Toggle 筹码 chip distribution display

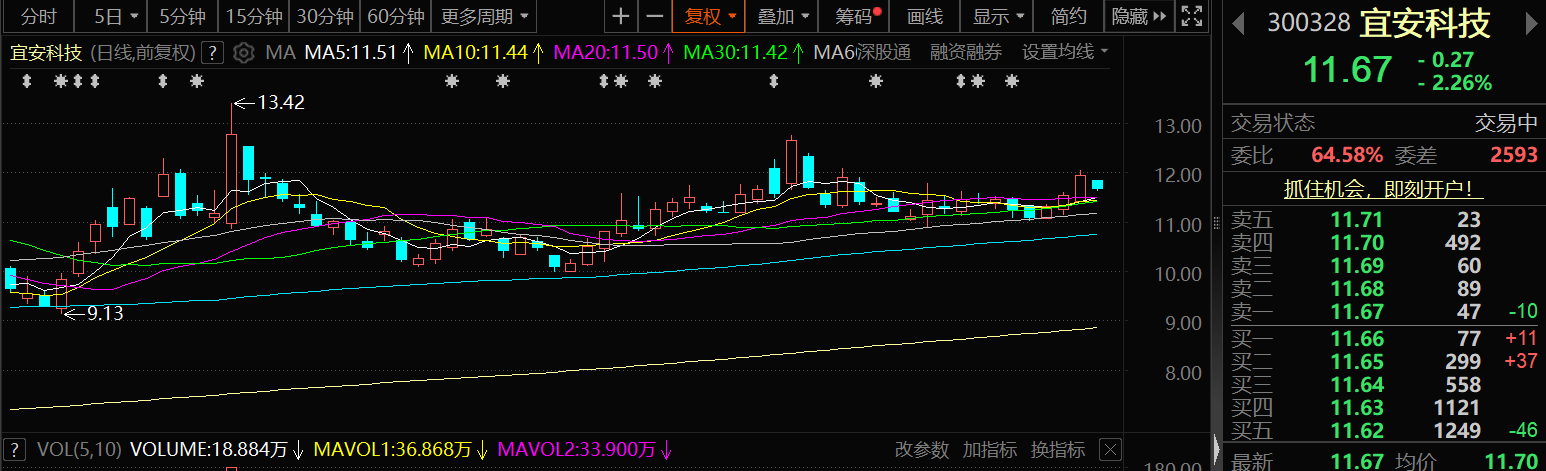[856, 16]
